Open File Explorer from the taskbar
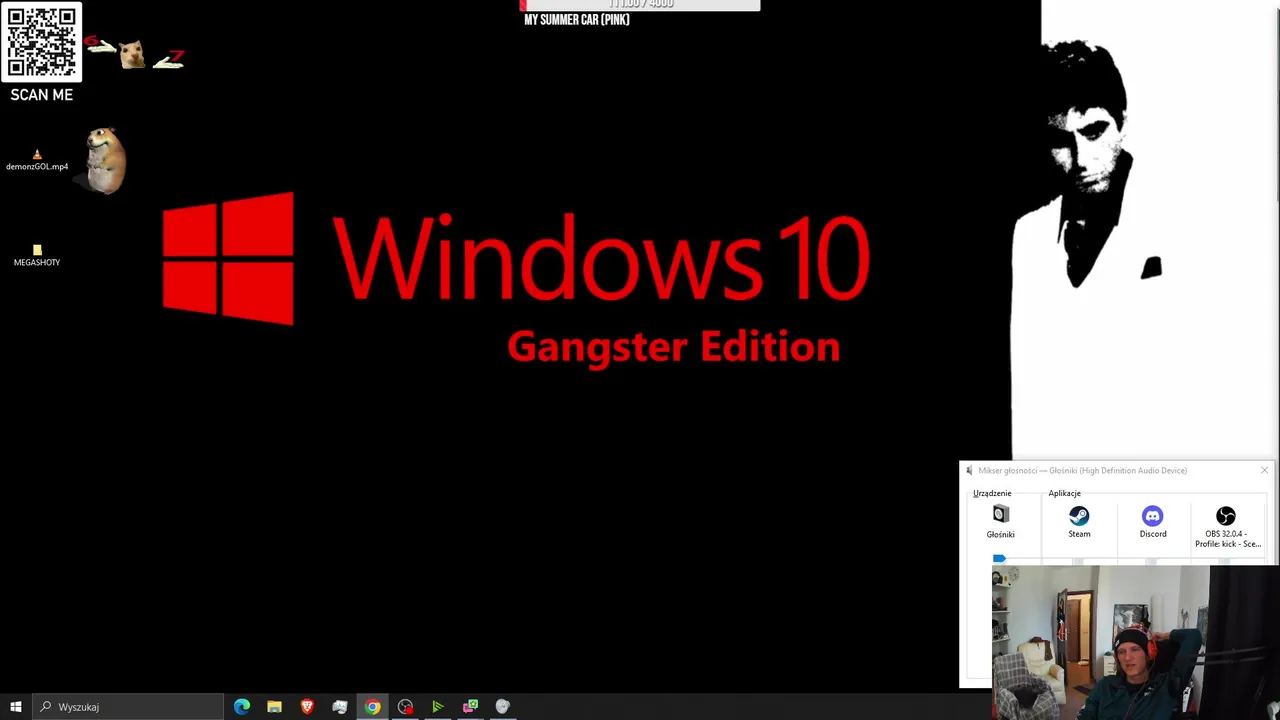The height and width of the screenshot is (720, 1280). [x=274, y=707]
